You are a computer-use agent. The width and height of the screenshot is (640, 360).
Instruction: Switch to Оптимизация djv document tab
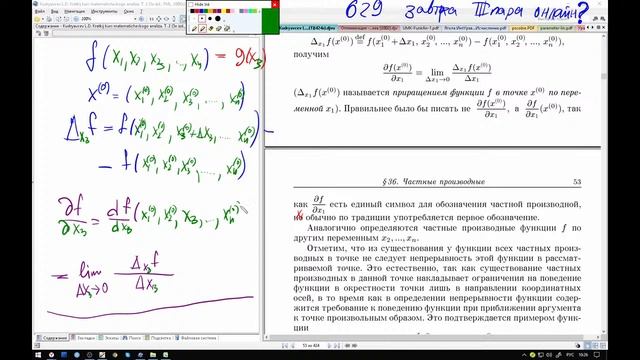[x=369, y=28]
